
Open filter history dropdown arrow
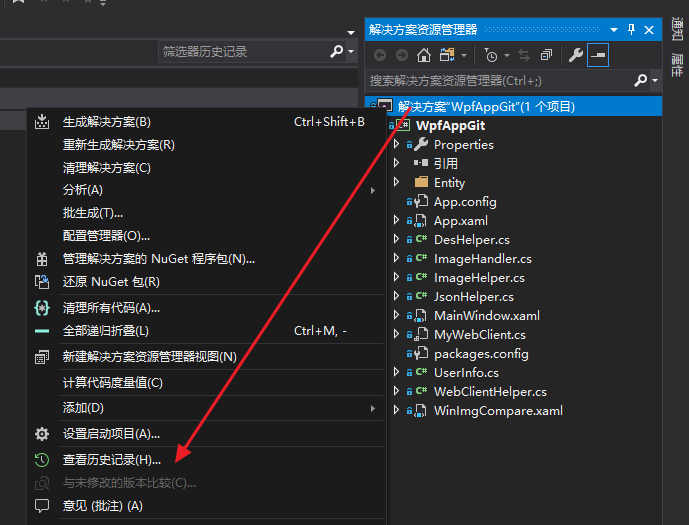pyautogui.click(x=351, y=51)
